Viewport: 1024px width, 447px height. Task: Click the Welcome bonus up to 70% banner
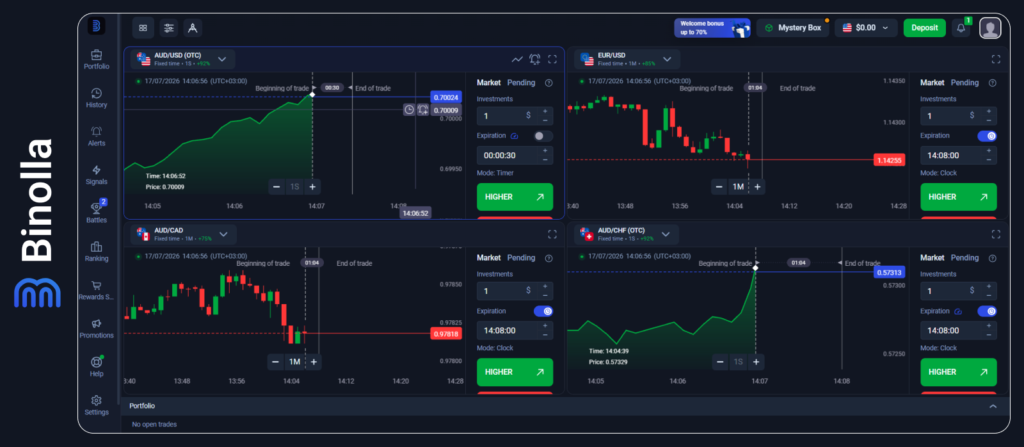pyautogui.click(x=712, y=27)
